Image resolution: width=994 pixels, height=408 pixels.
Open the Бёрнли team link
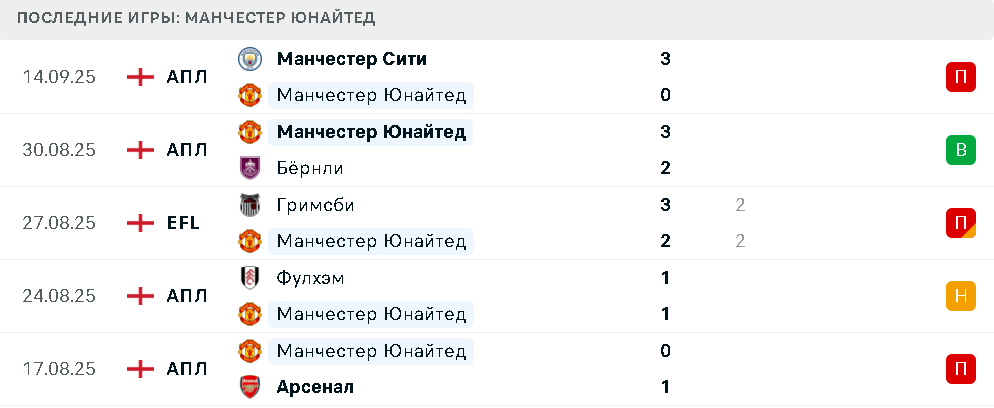[x=311, y=169]
